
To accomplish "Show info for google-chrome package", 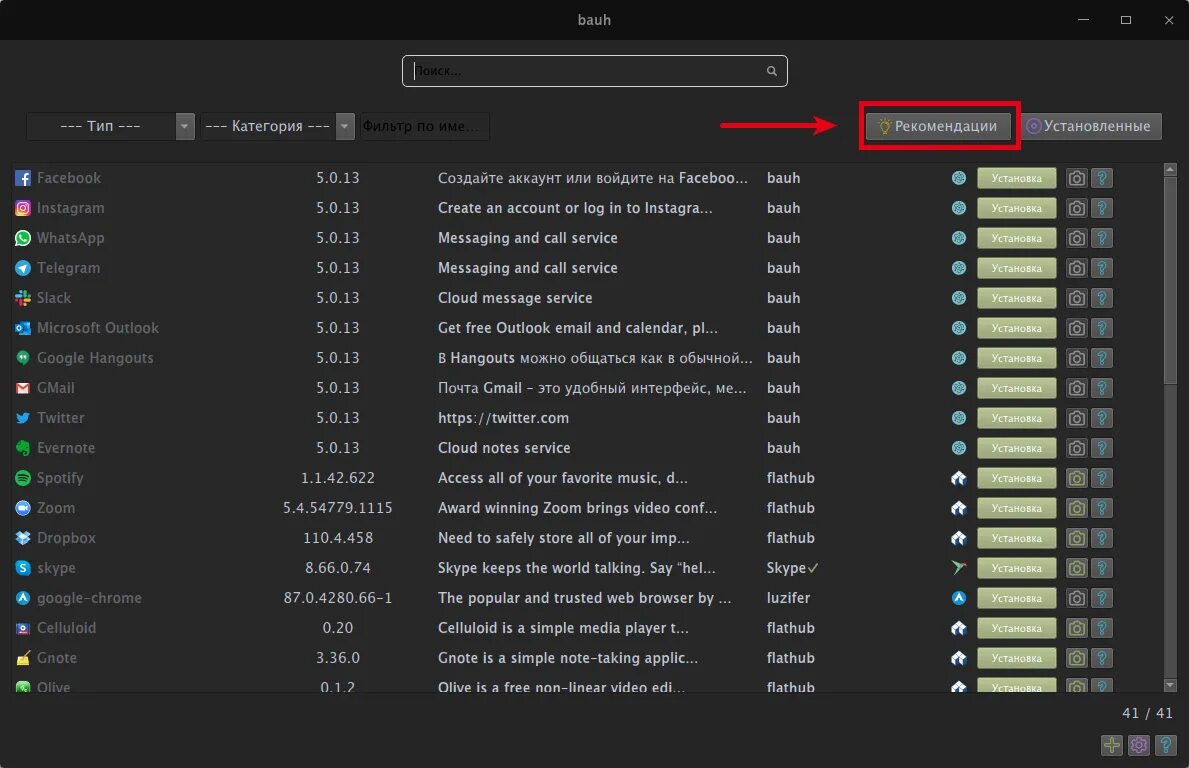I will click(1102, 598).
